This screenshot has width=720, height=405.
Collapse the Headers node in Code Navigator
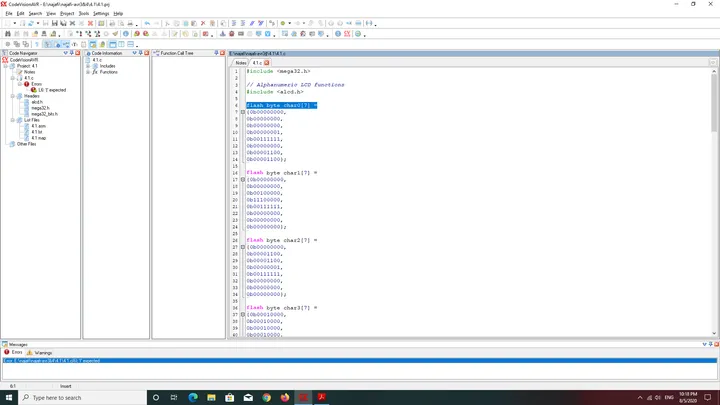(x=13, y=96)
